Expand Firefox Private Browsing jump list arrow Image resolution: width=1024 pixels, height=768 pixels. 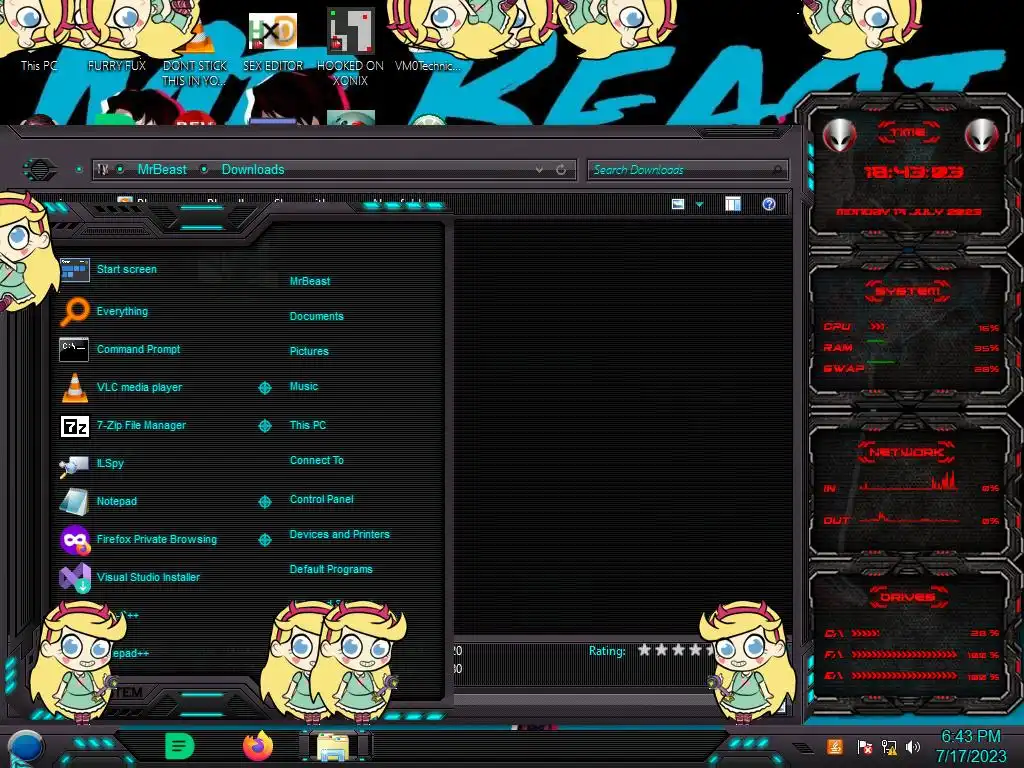coord(265,540)
